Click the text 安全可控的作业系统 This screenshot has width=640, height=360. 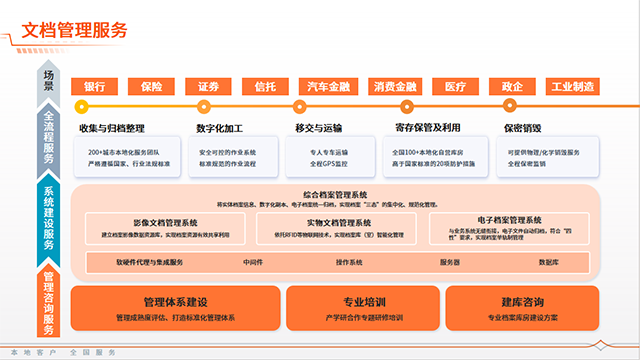[227, 152]
